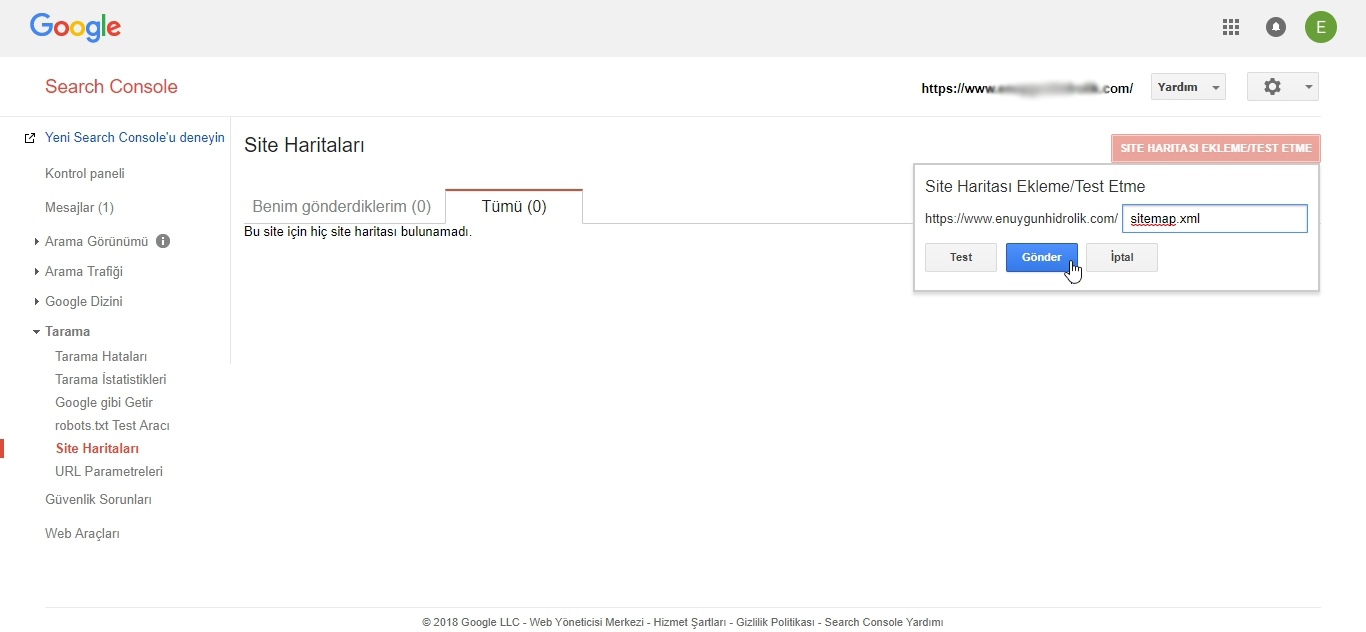The image size is (1366, 632).
Task: Click the Google logo
Action: click(x=75, y=27)
